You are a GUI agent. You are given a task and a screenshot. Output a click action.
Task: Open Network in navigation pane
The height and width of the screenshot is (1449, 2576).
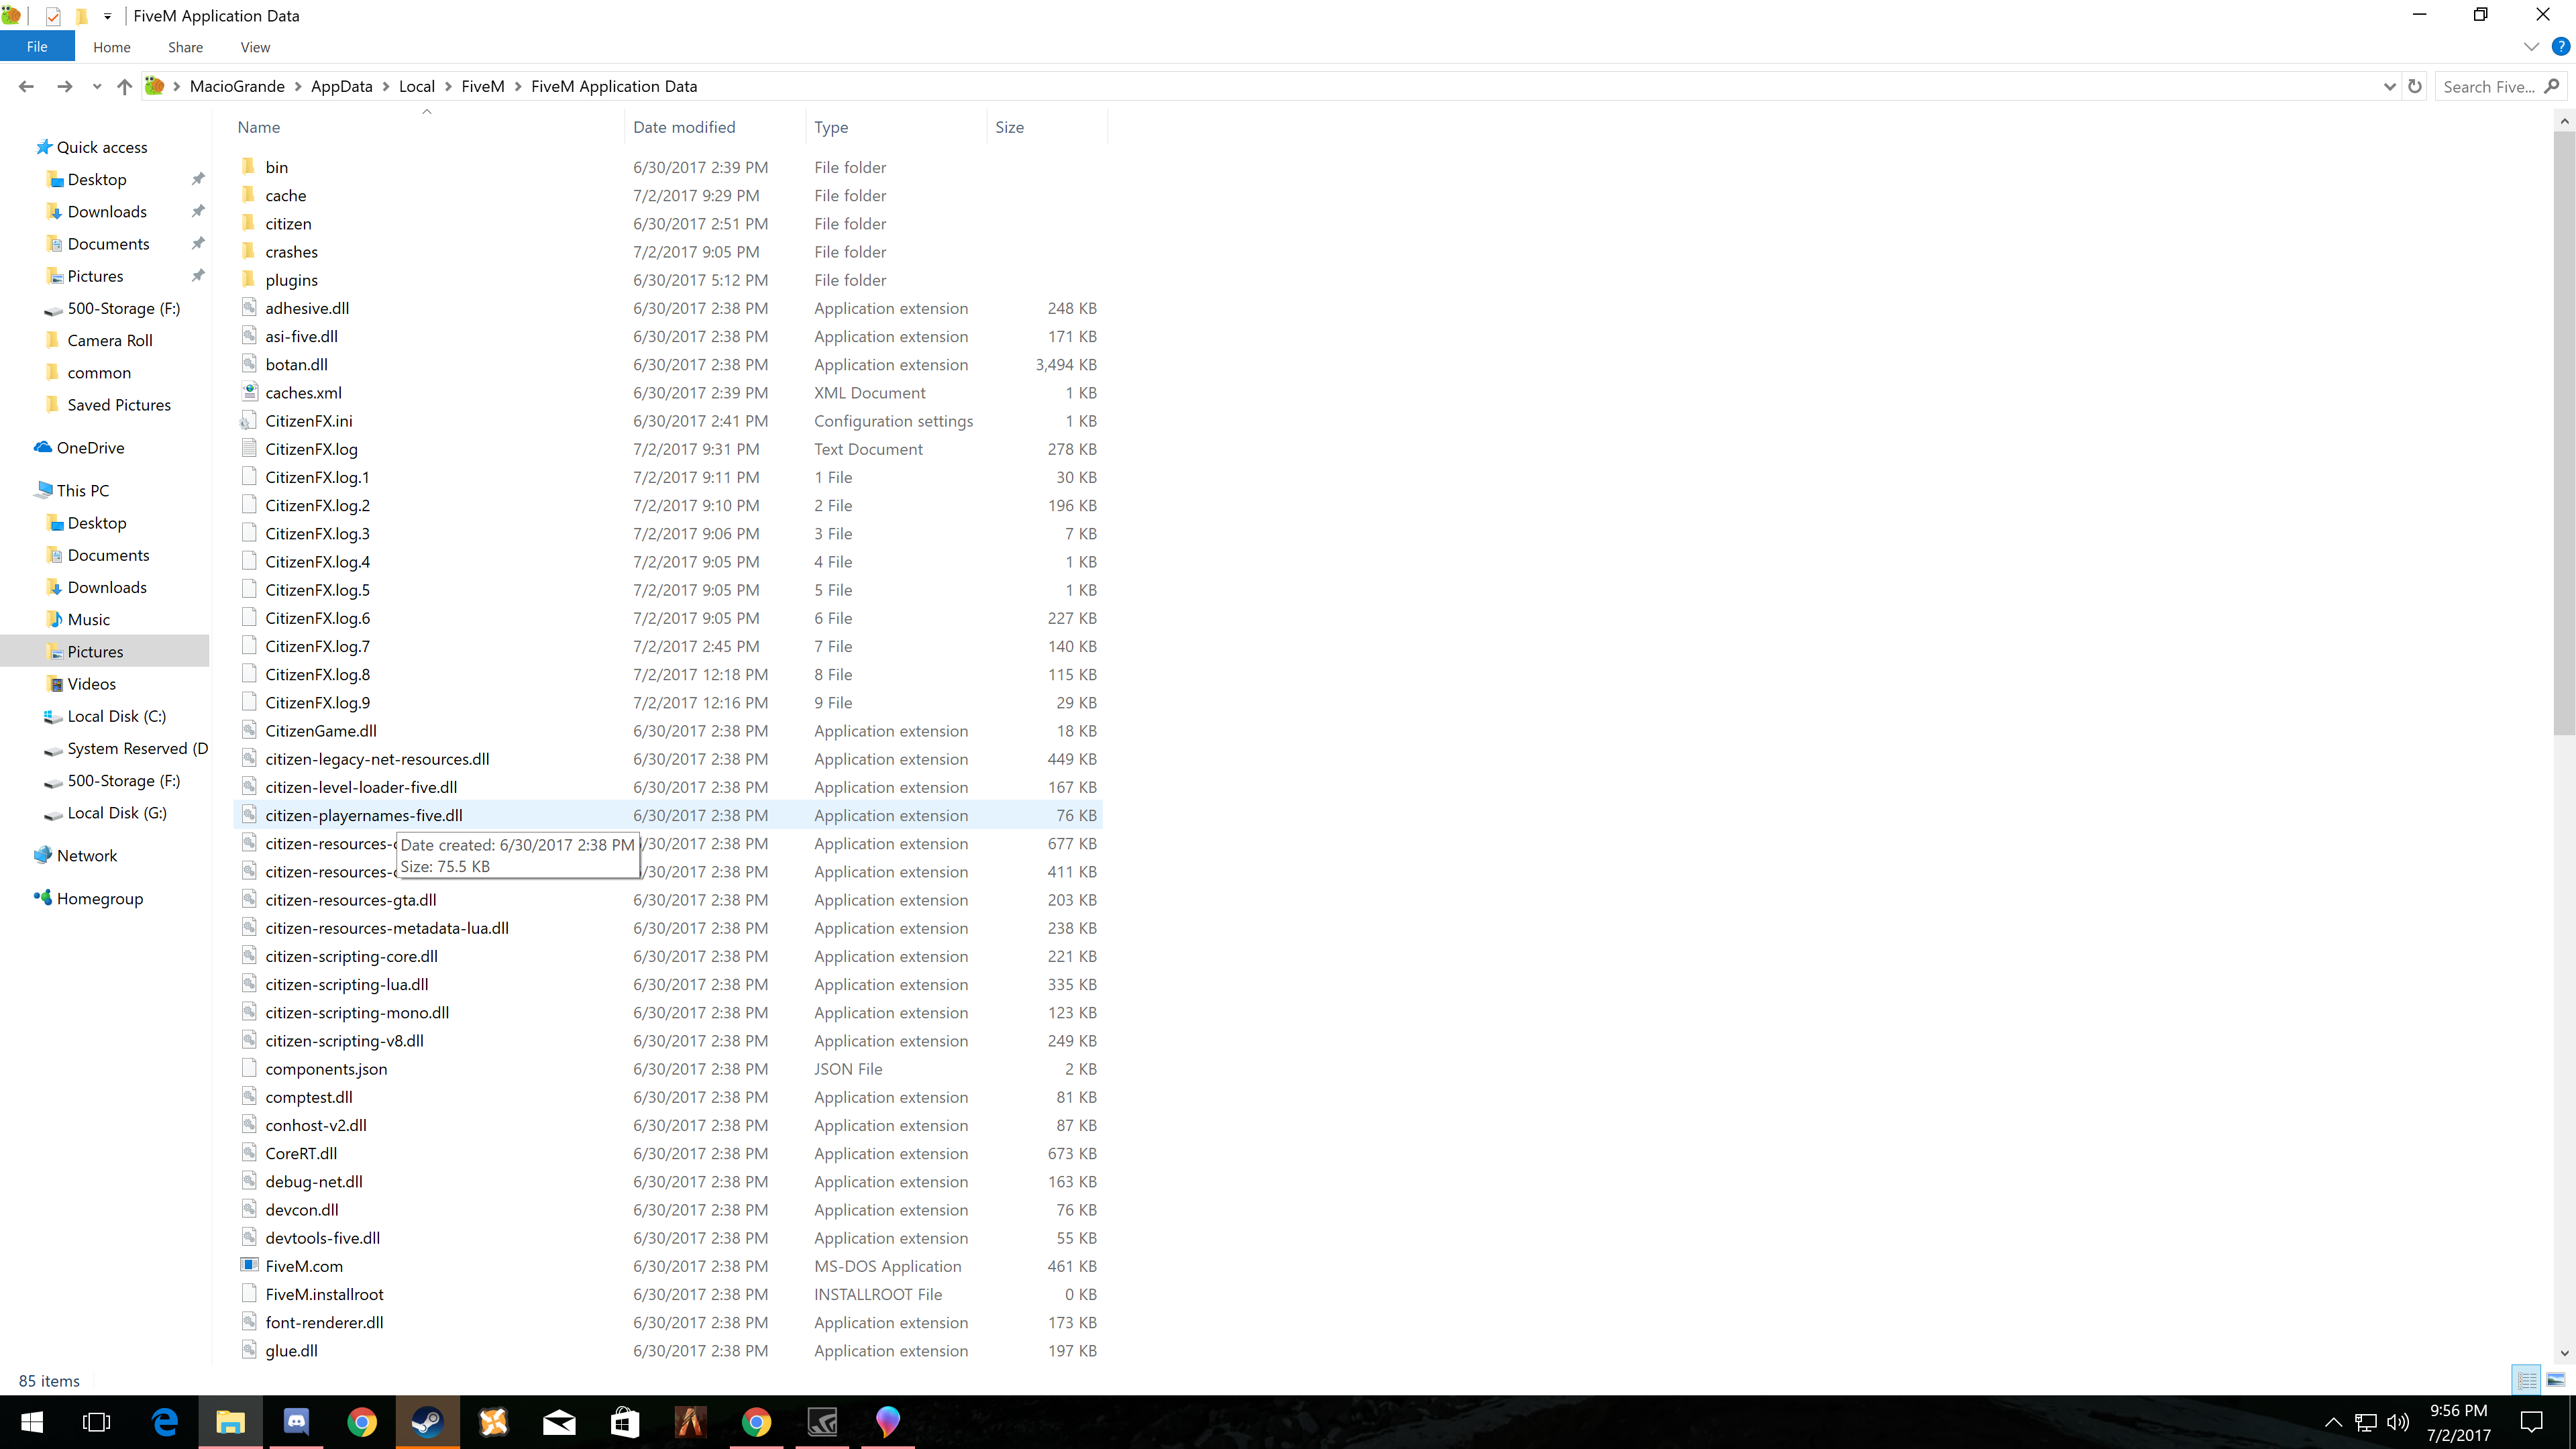click(87, 856)
